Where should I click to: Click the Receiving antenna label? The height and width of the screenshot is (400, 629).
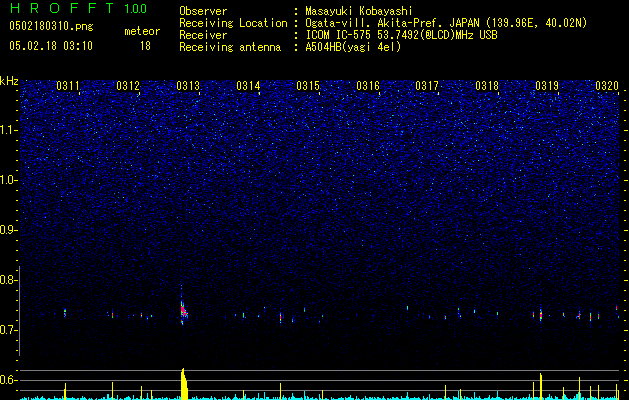coord(230,47)
